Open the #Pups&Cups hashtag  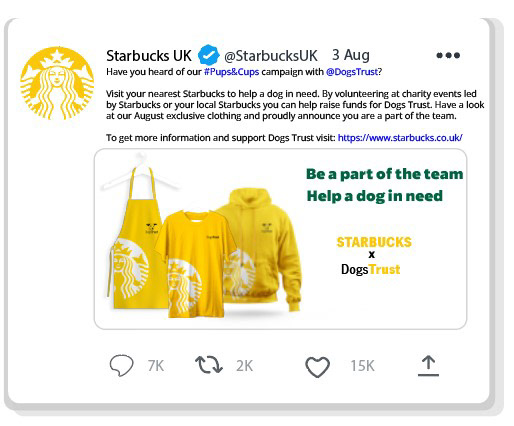[231, 72]
